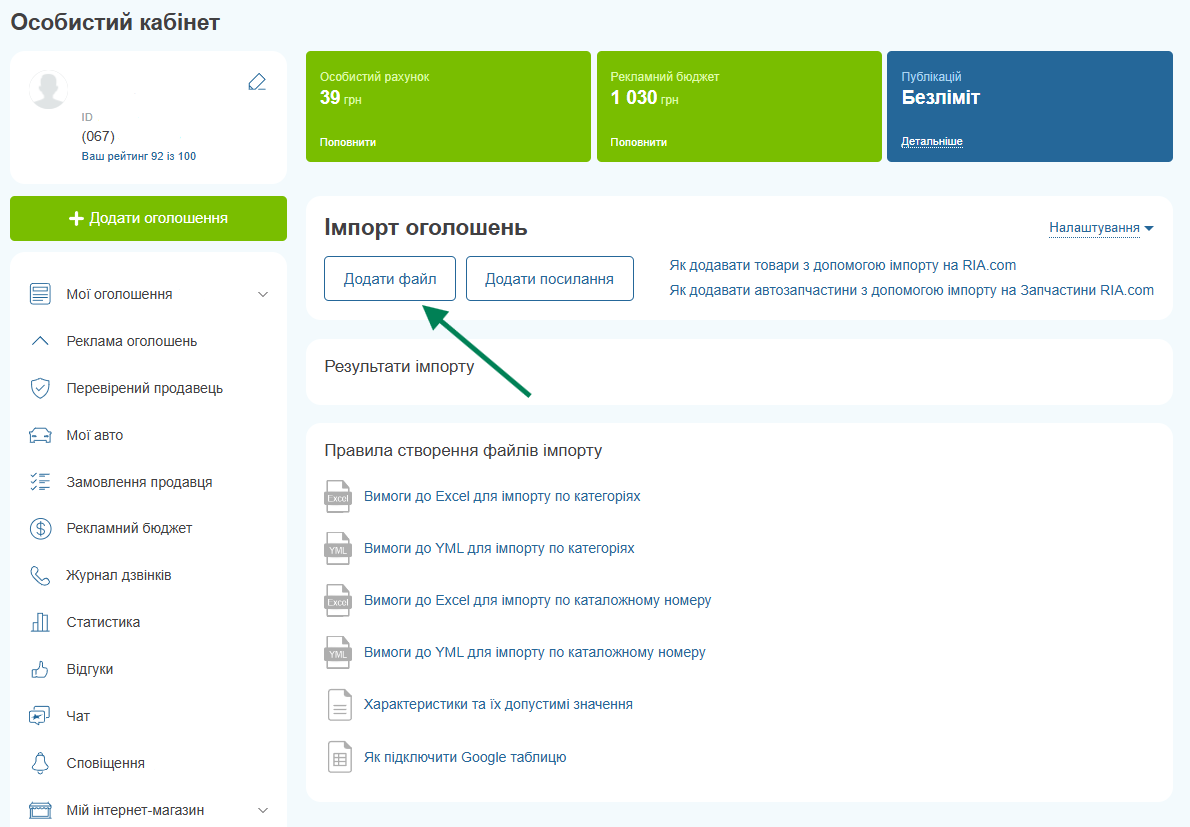Expand the Мої оголошення chevron

[x=263, y=294]
